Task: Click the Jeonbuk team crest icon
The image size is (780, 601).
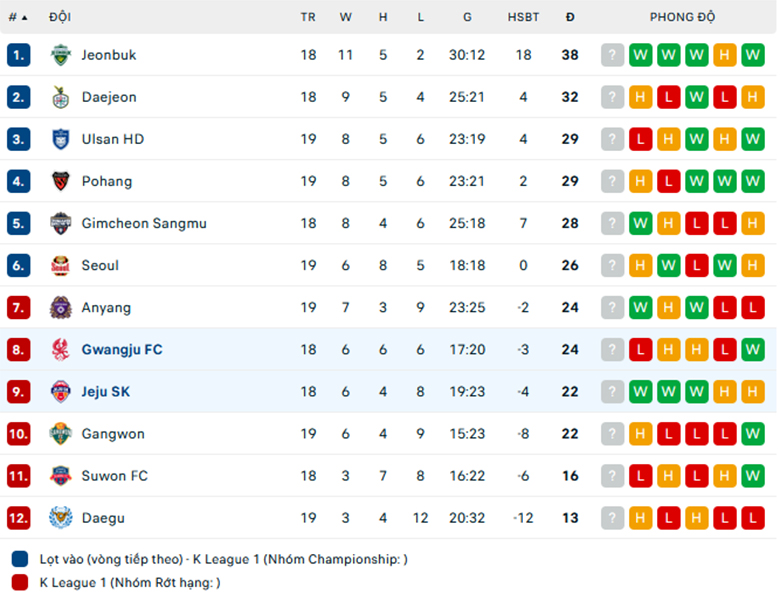Action: [x=61, y=55]
